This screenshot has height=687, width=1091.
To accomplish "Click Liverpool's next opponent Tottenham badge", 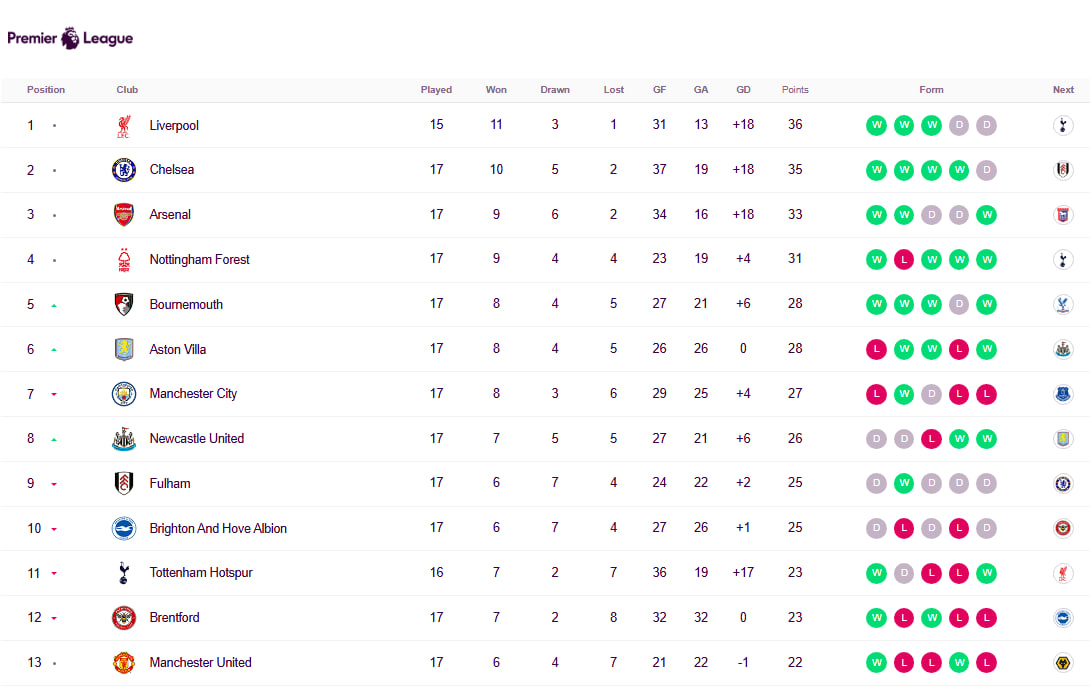I will click(x=1063, y=126).
